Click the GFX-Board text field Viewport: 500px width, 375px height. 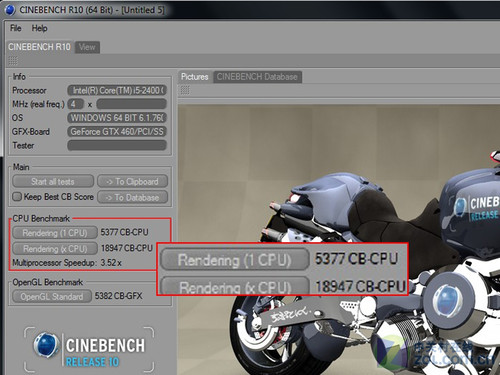117,132
